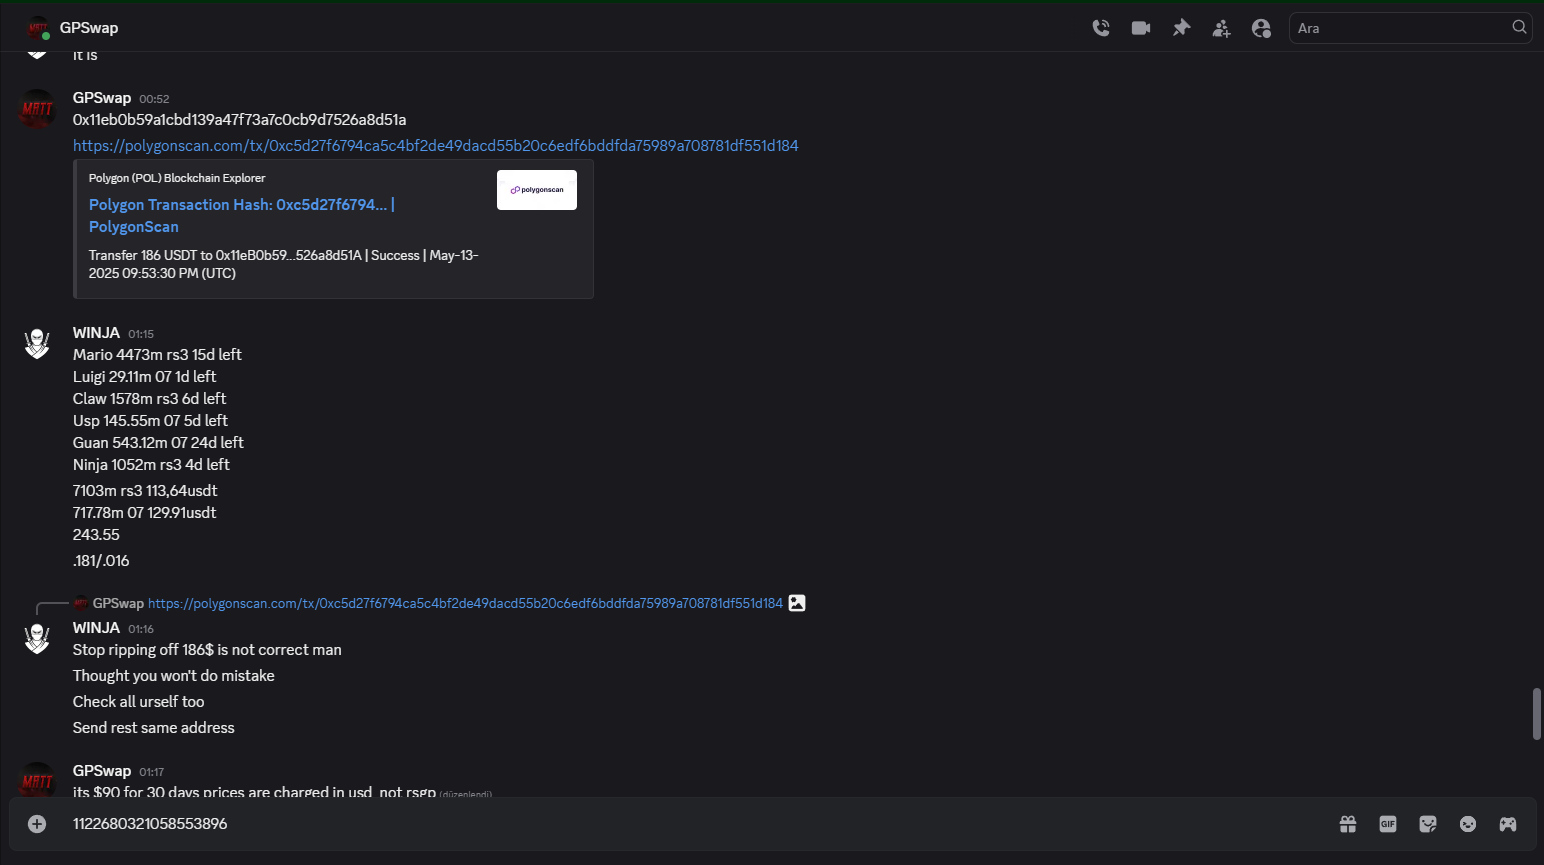Open the polygonscan.com transaction URL at 00:52
Viewport: 1544px width, 865px height.
435,146
